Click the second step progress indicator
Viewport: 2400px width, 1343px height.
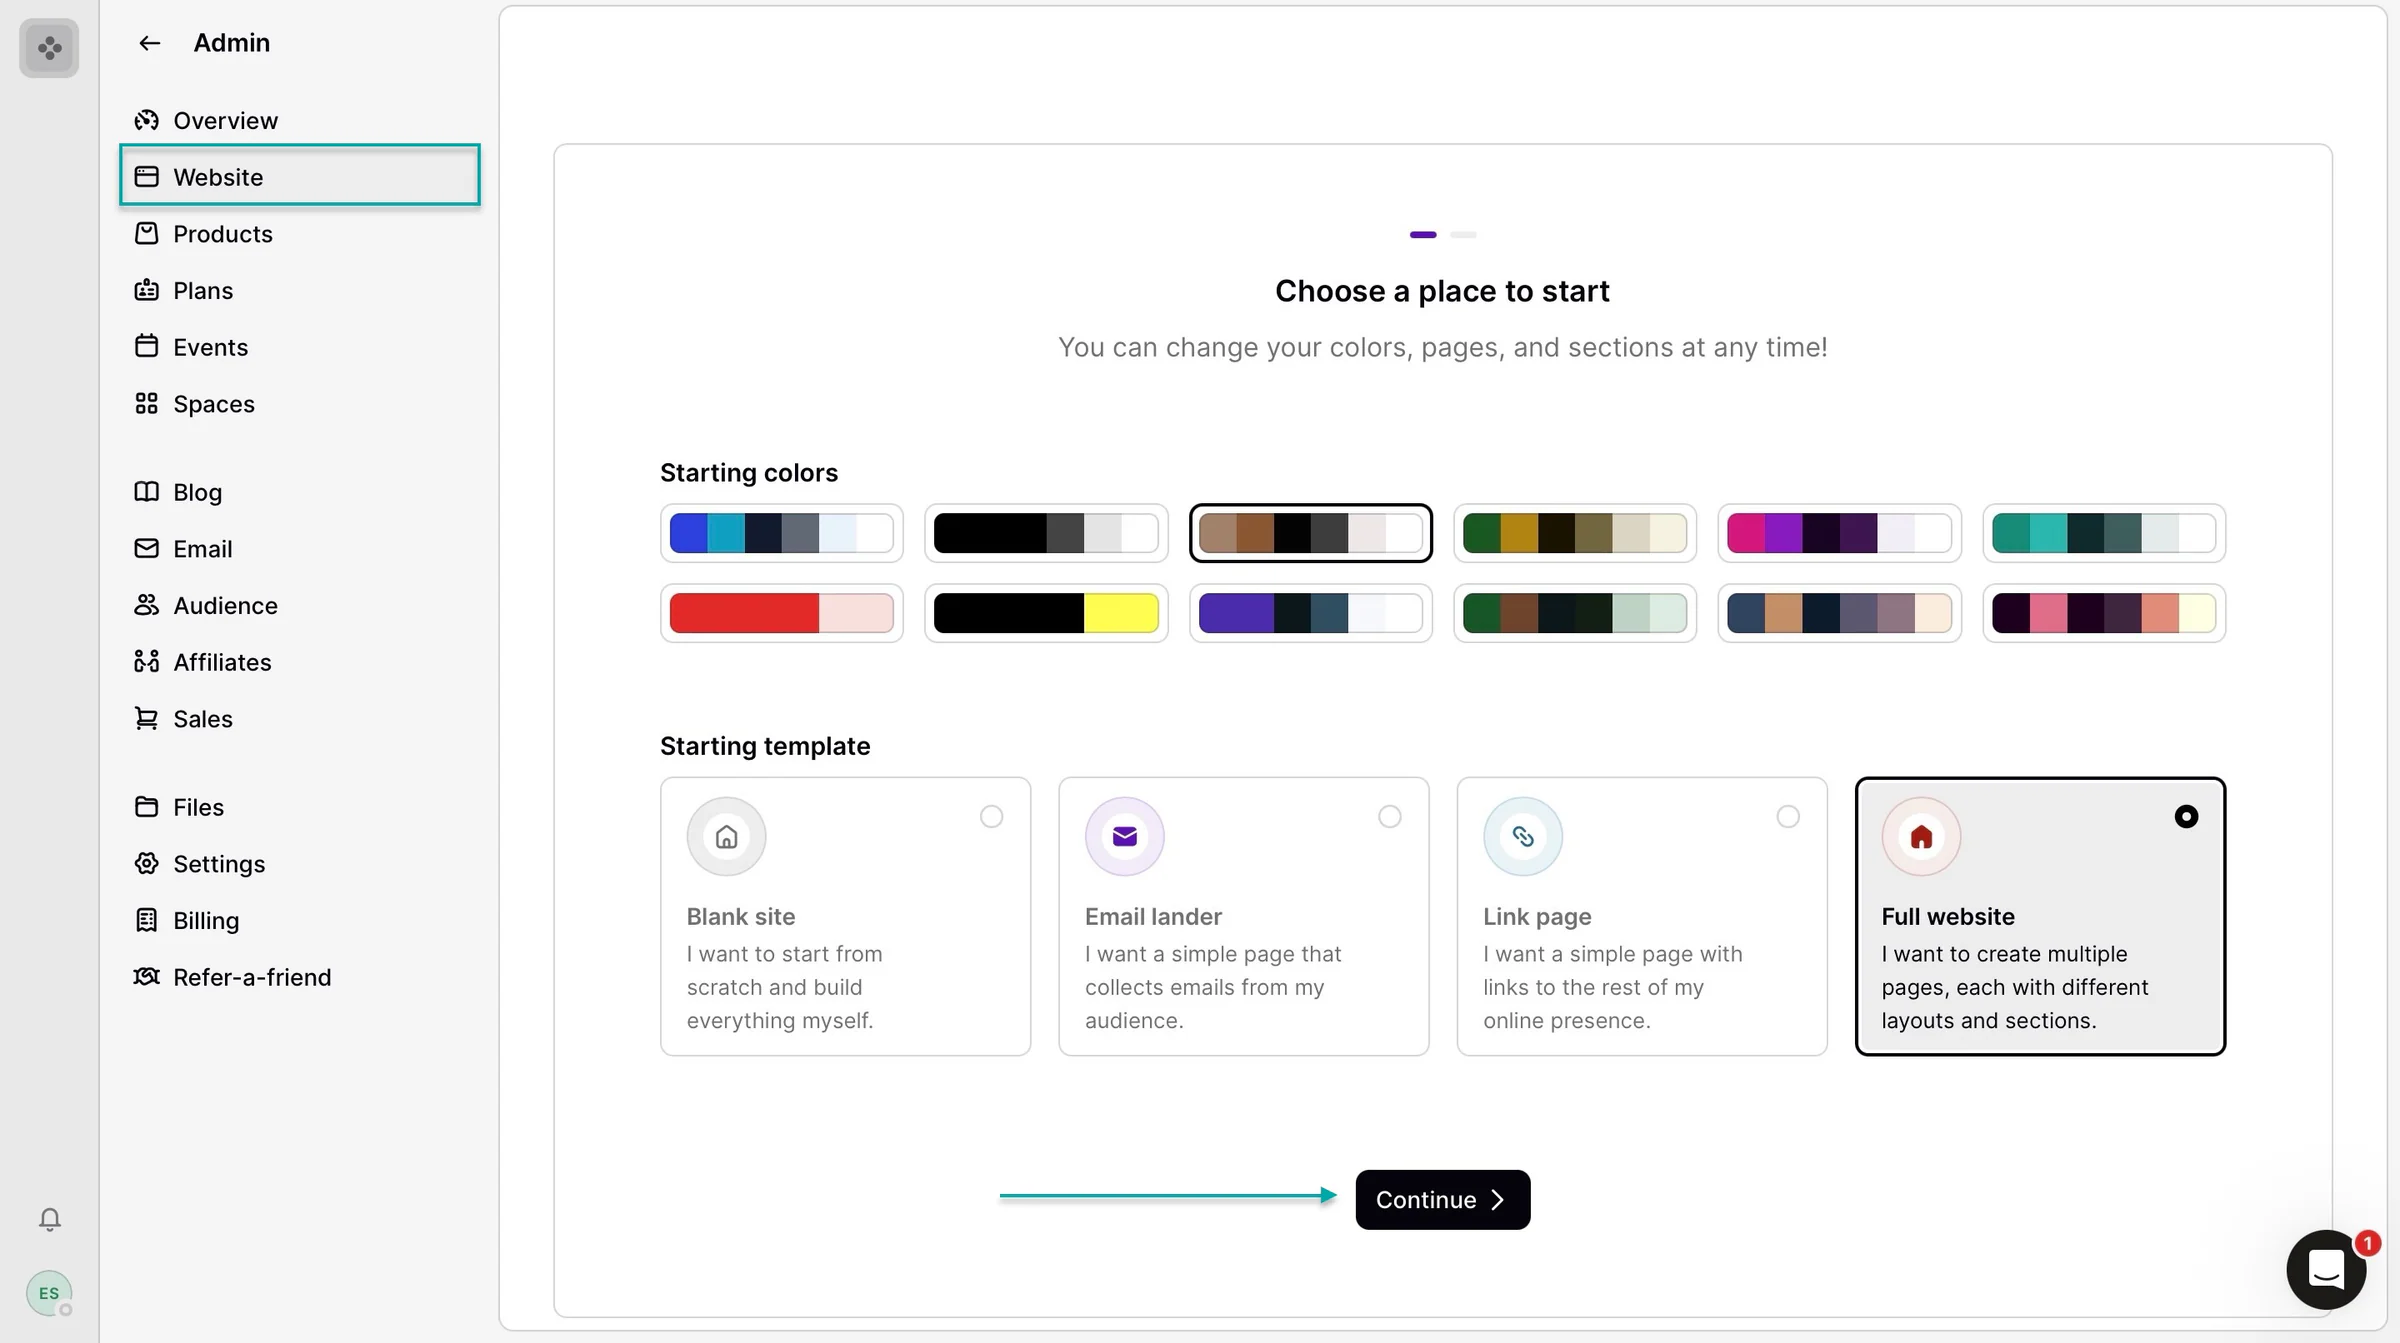[x=1463, y=235]
